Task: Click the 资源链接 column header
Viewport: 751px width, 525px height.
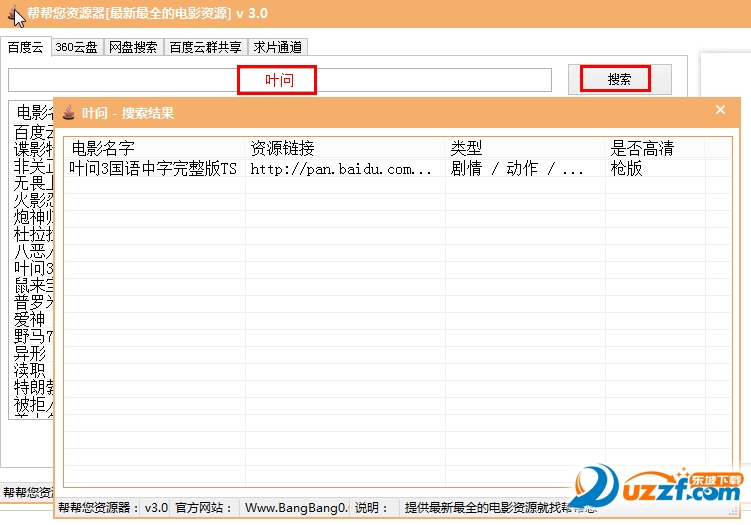Action: click(345, 148)
